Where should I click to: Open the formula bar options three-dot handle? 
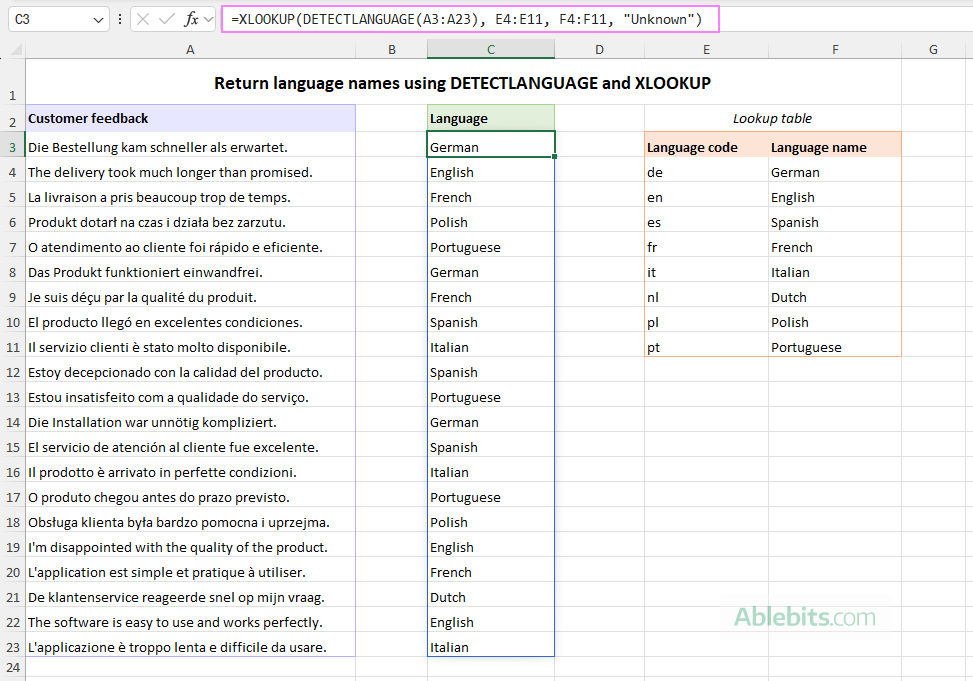coord(120,19)
